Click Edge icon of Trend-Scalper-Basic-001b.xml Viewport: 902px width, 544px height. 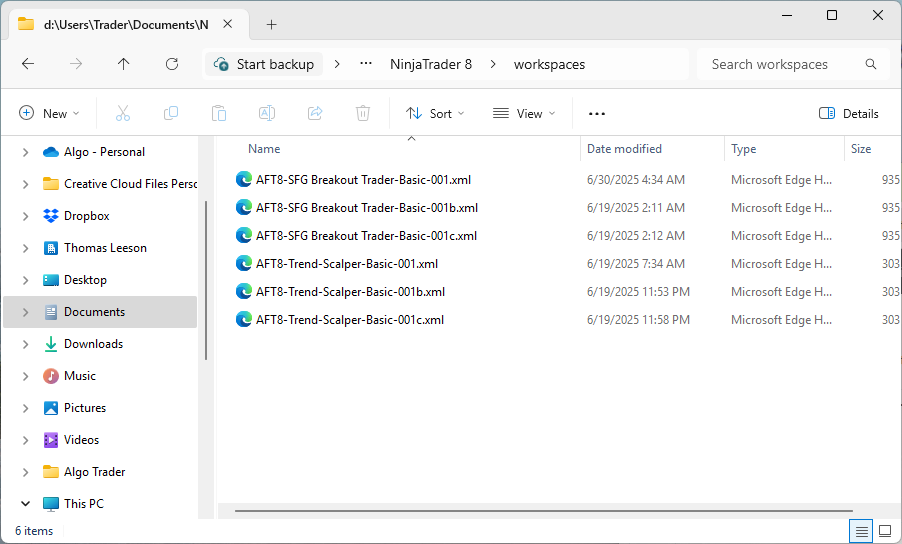pos(244,291)
